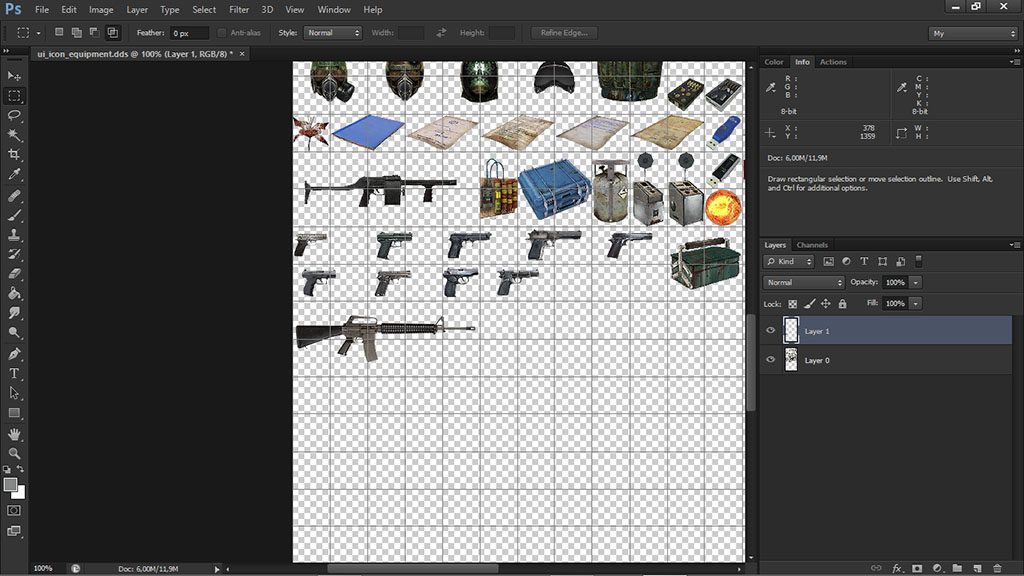Swap foreground and background colors

click(x=20, y=469)
